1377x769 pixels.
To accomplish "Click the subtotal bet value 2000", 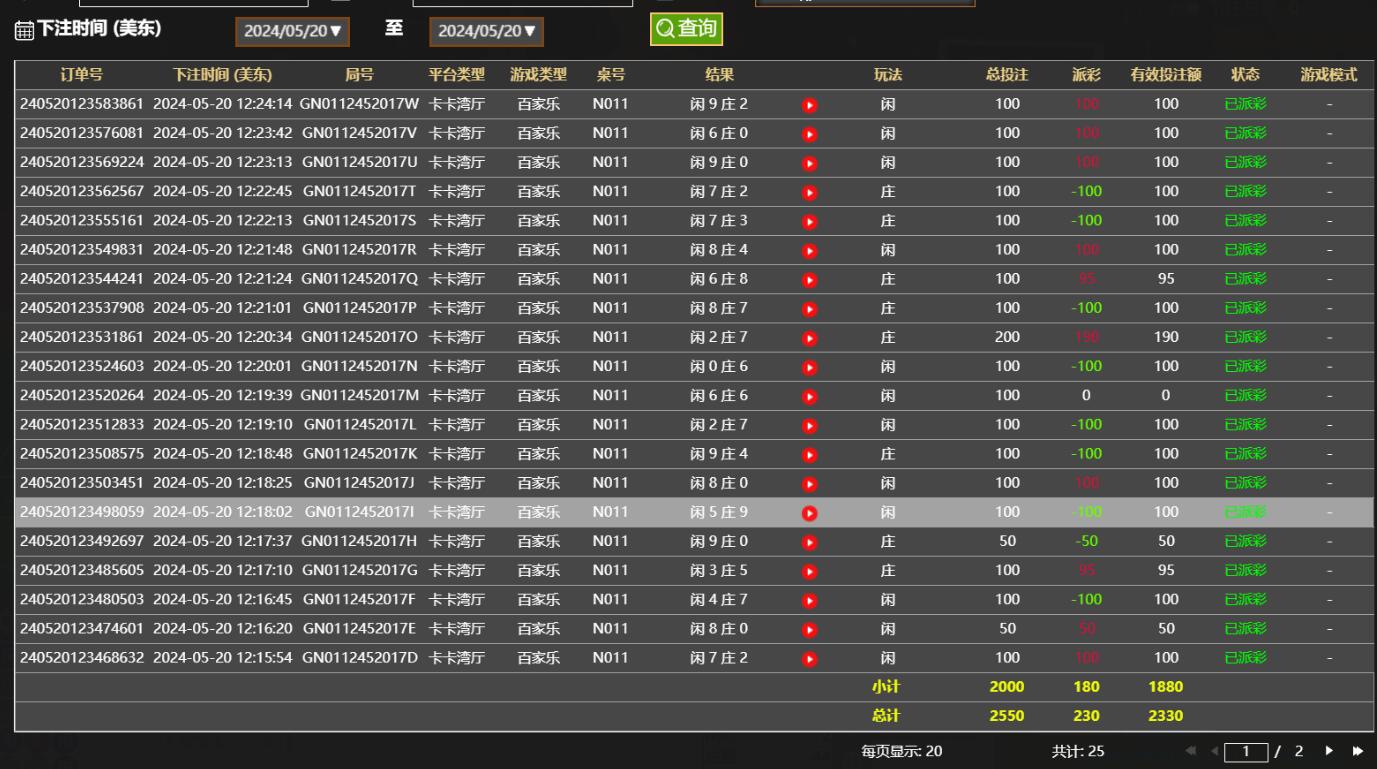I will coord(1007,687).
